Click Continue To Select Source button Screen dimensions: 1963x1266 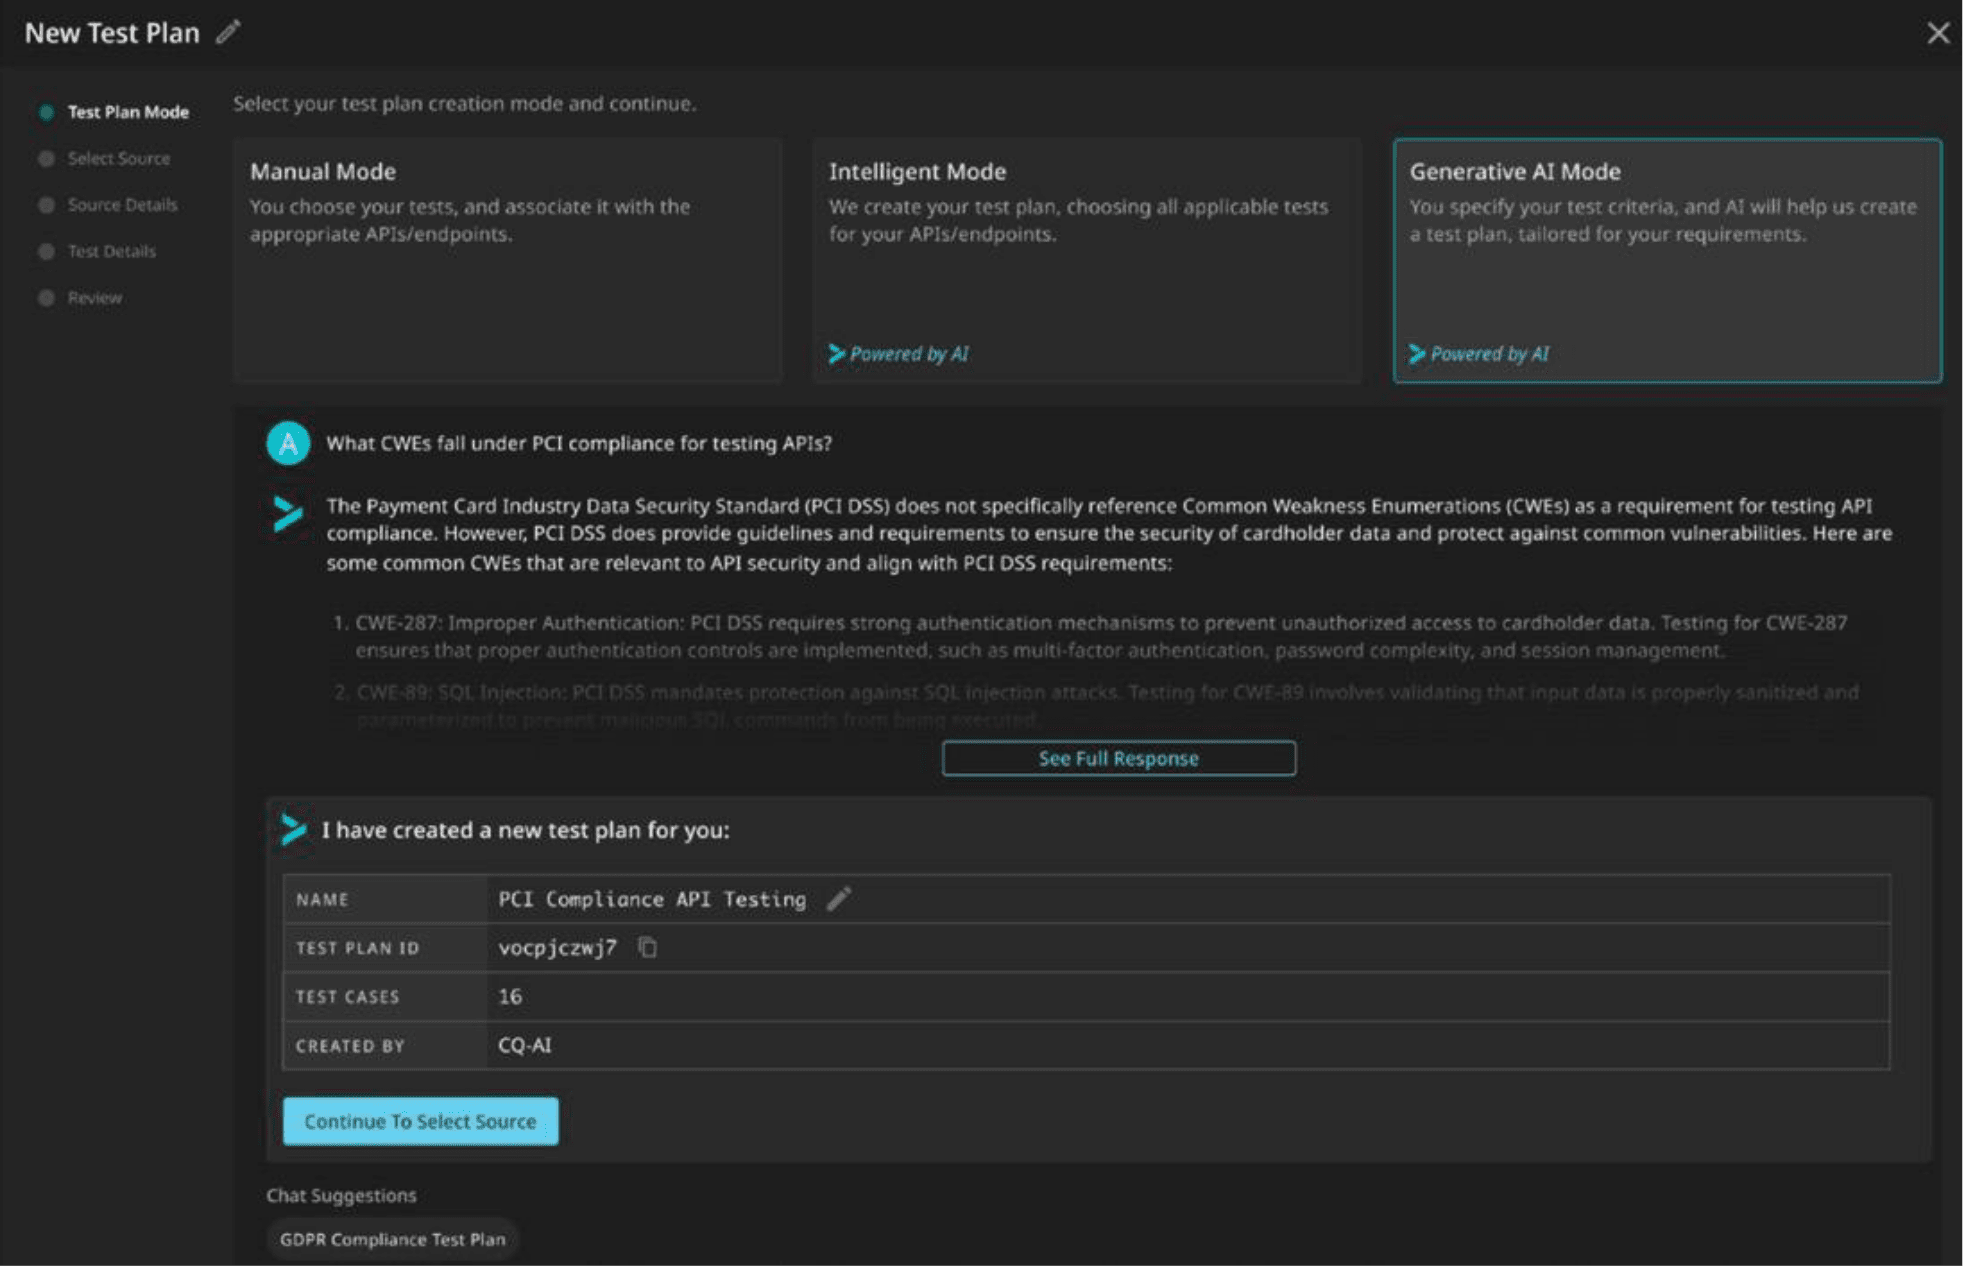pos(420,1121)
